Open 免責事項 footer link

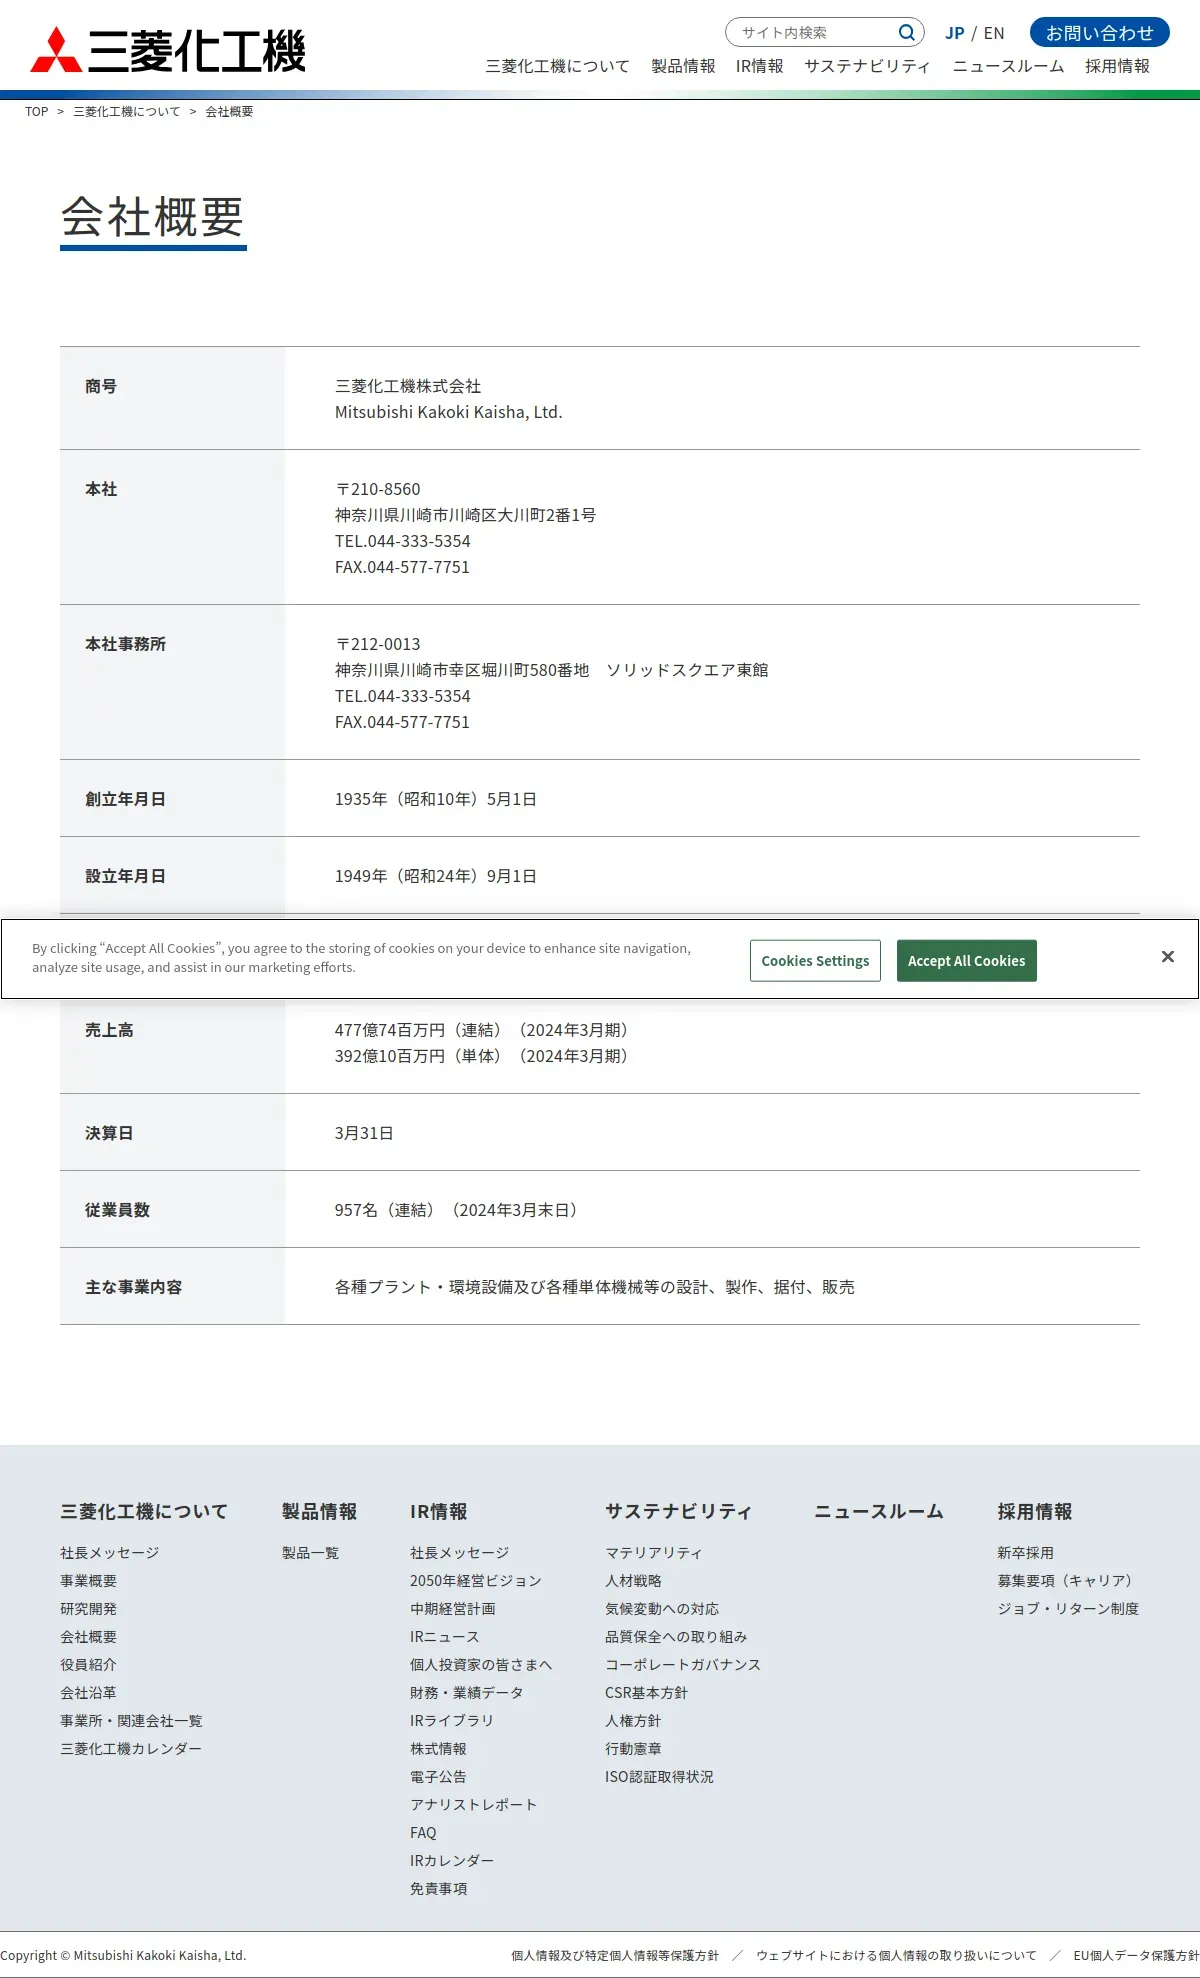438,1889
